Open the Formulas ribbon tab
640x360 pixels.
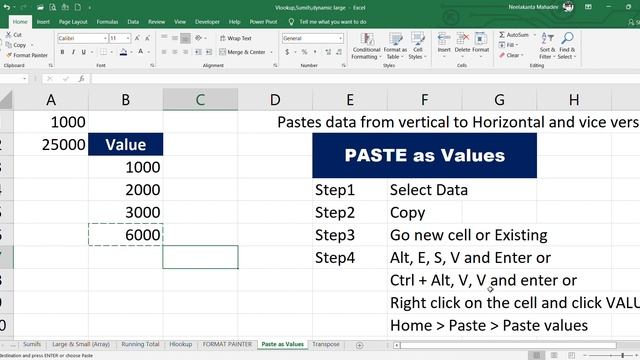coord(107,22)
